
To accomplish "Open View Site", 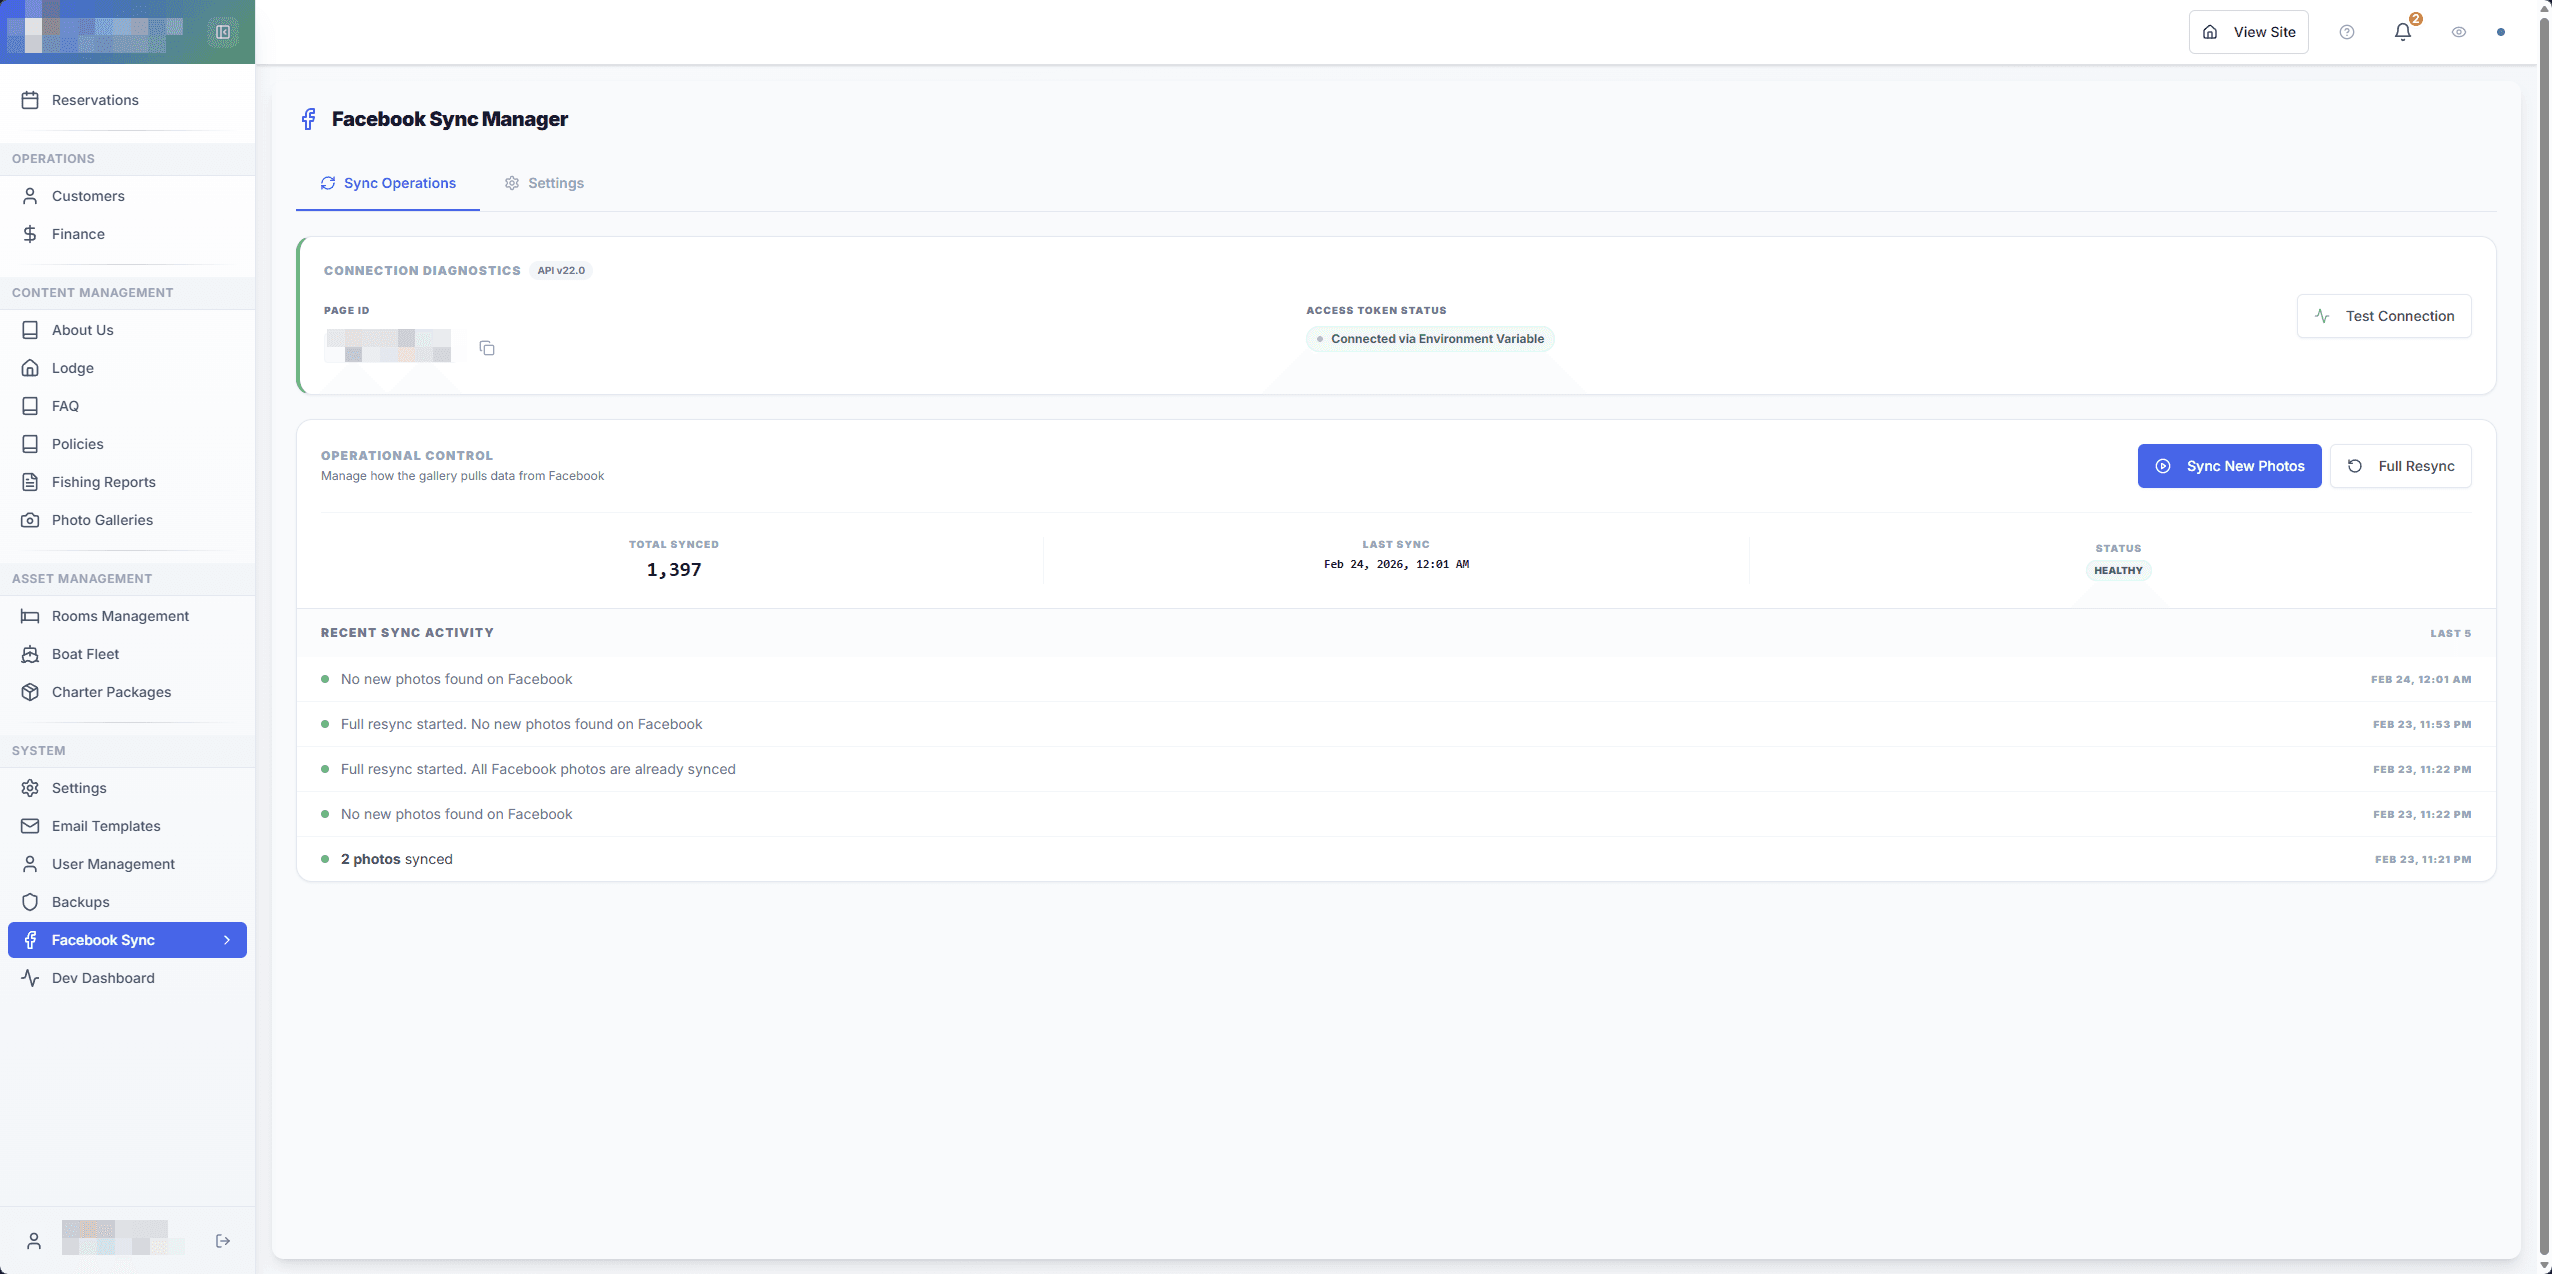I will (2247, 31).
